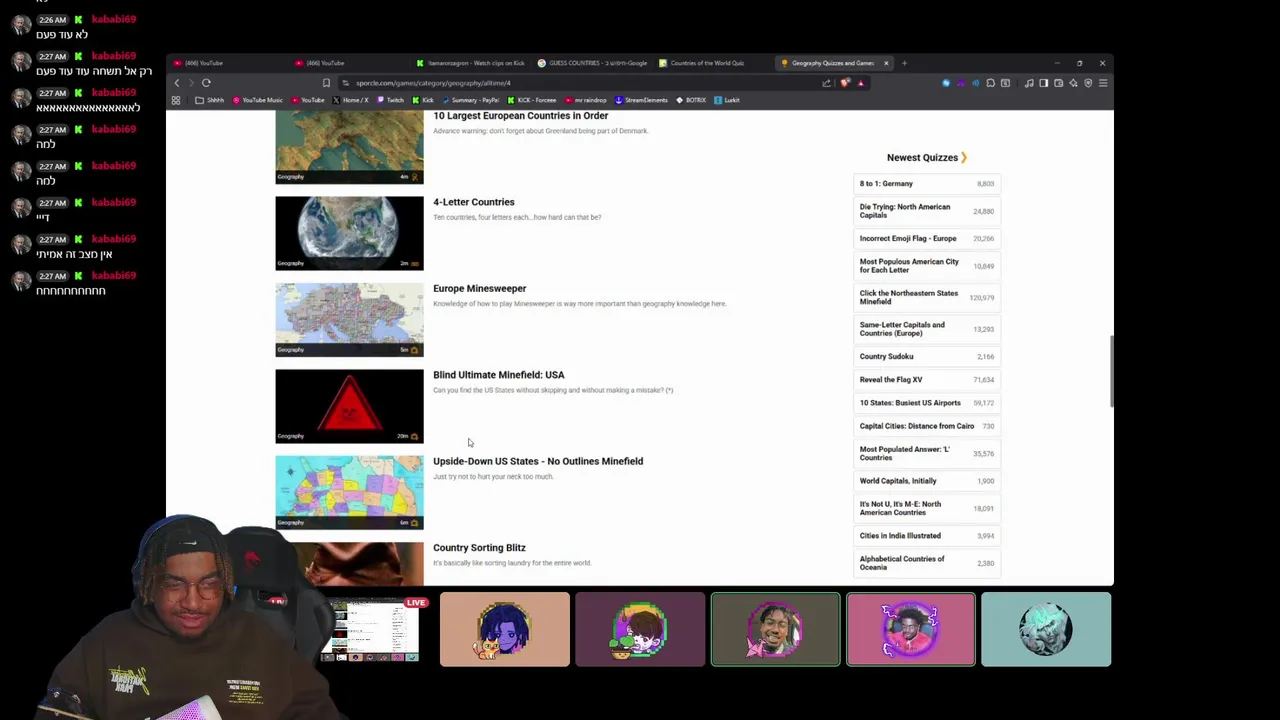
Task: Click the page's vertical scrollbar thumb
Action: pyautogui.click(x=1110, y=372)
